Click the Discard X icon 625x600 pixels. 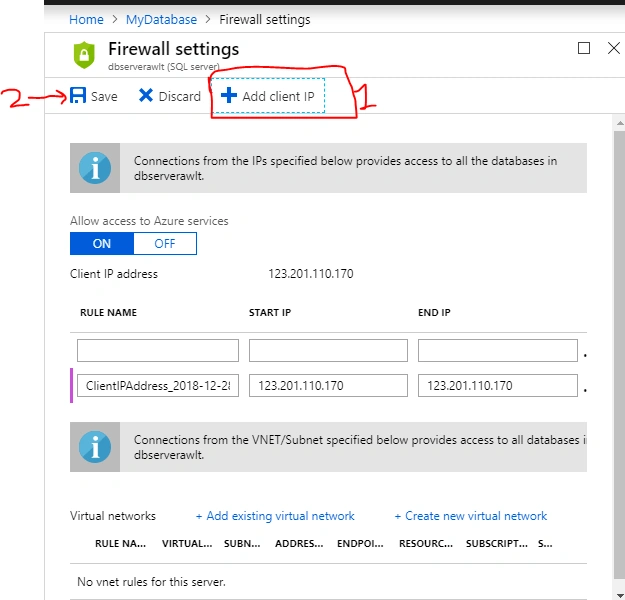(145, 96)
